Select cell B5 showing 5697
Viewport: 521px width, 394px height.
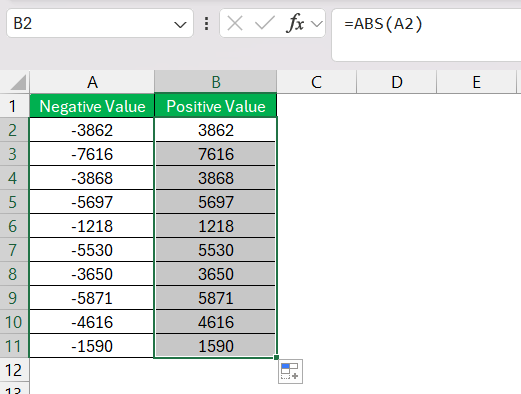[216, 202]
